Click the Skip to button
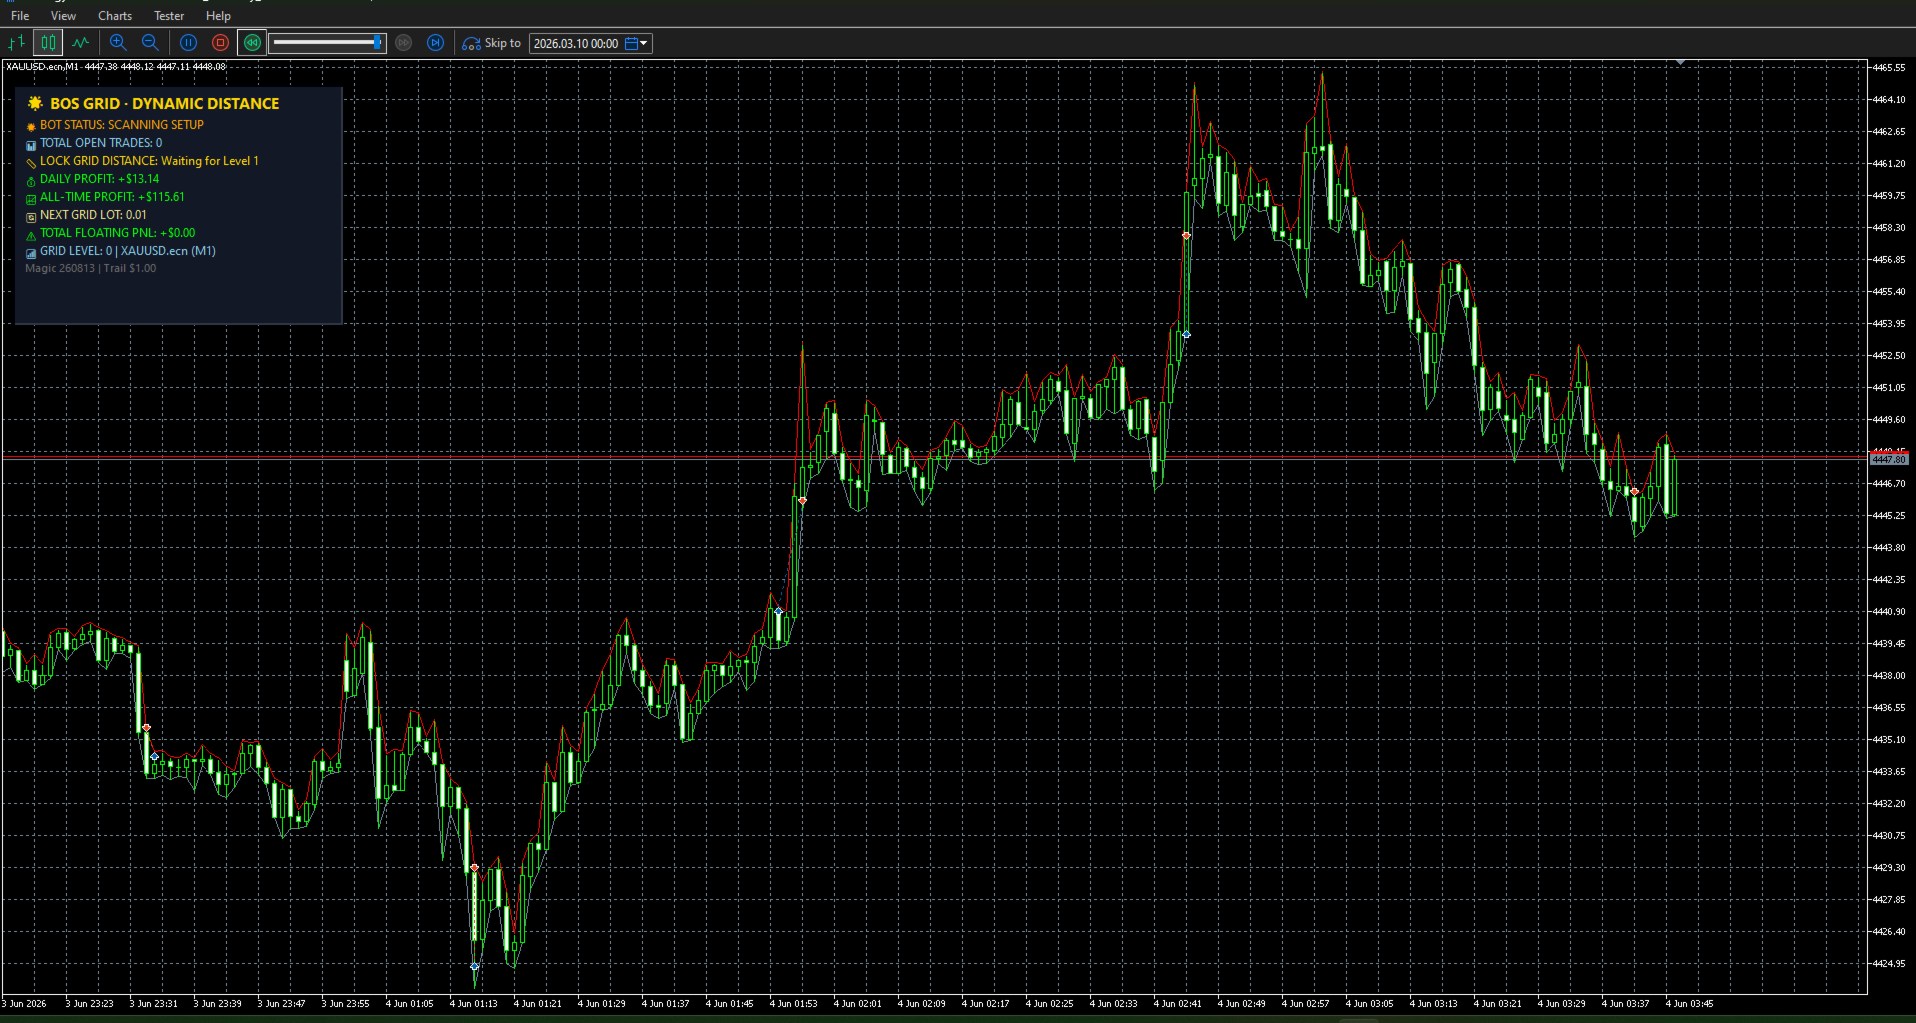This screenshot has width=1916, height=1023. 492,43
